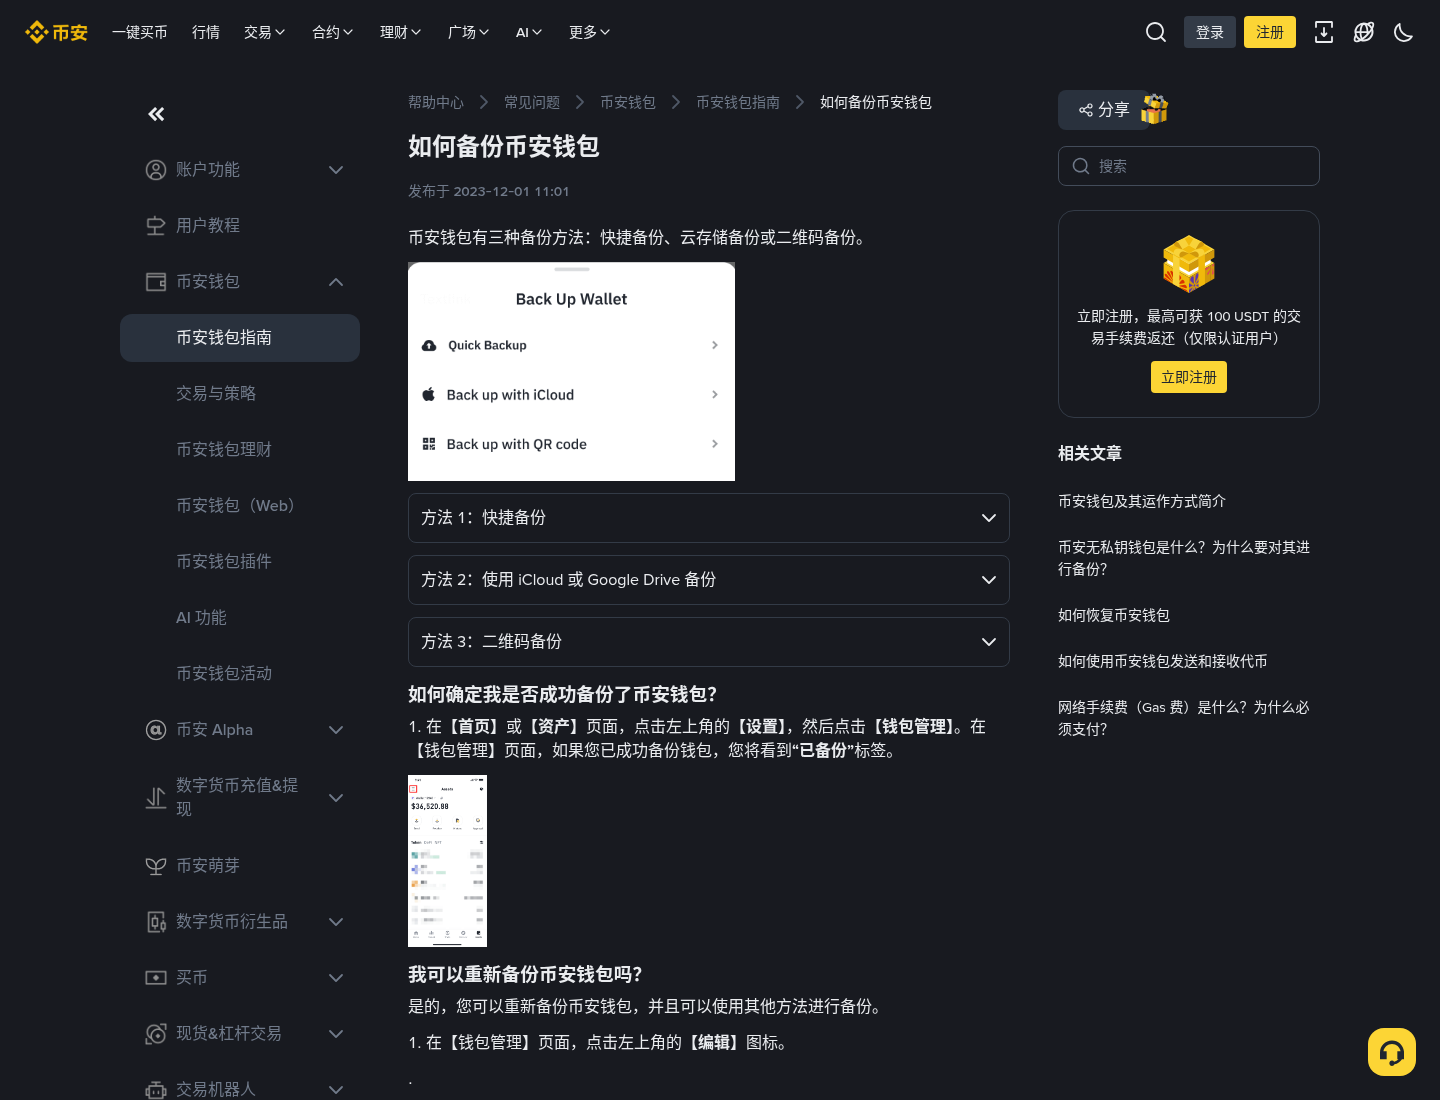Open related article 如何恢复币安钱包

(x=1114, y=615)
